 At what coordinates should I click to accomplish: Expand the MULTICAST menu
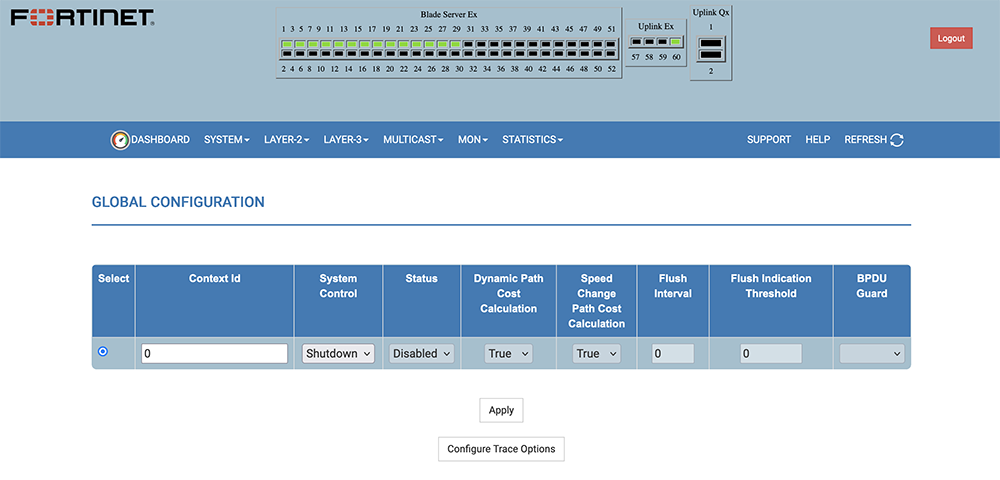click(413, 140)
